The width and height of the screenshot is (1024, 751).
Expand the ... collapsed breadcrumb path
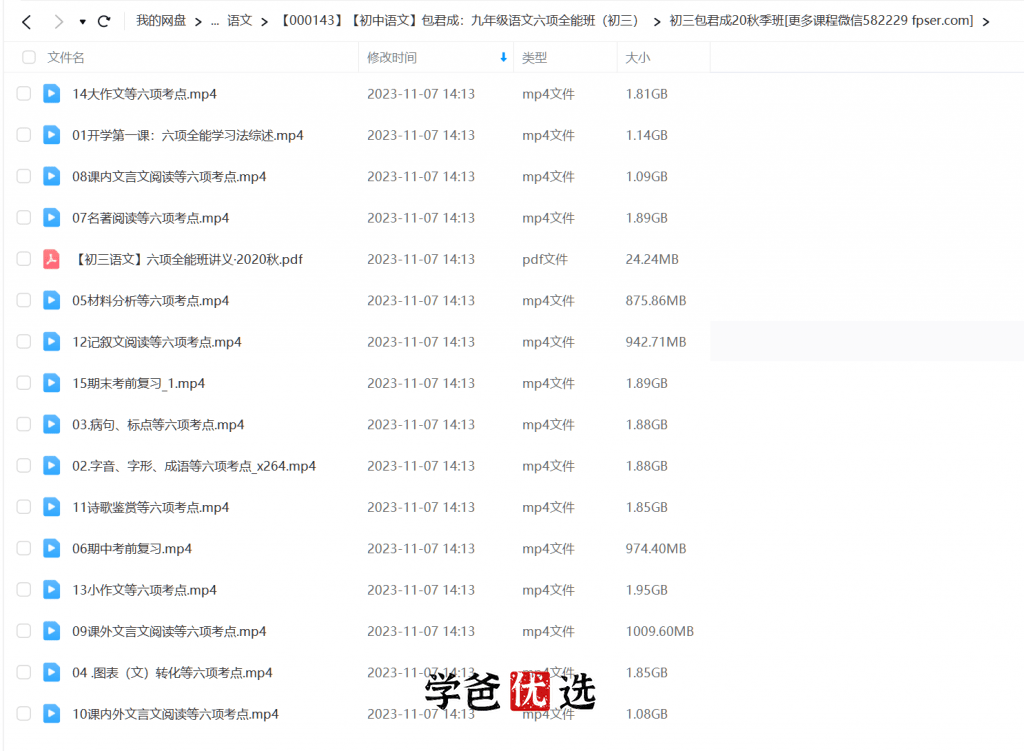tap(215, 22)
